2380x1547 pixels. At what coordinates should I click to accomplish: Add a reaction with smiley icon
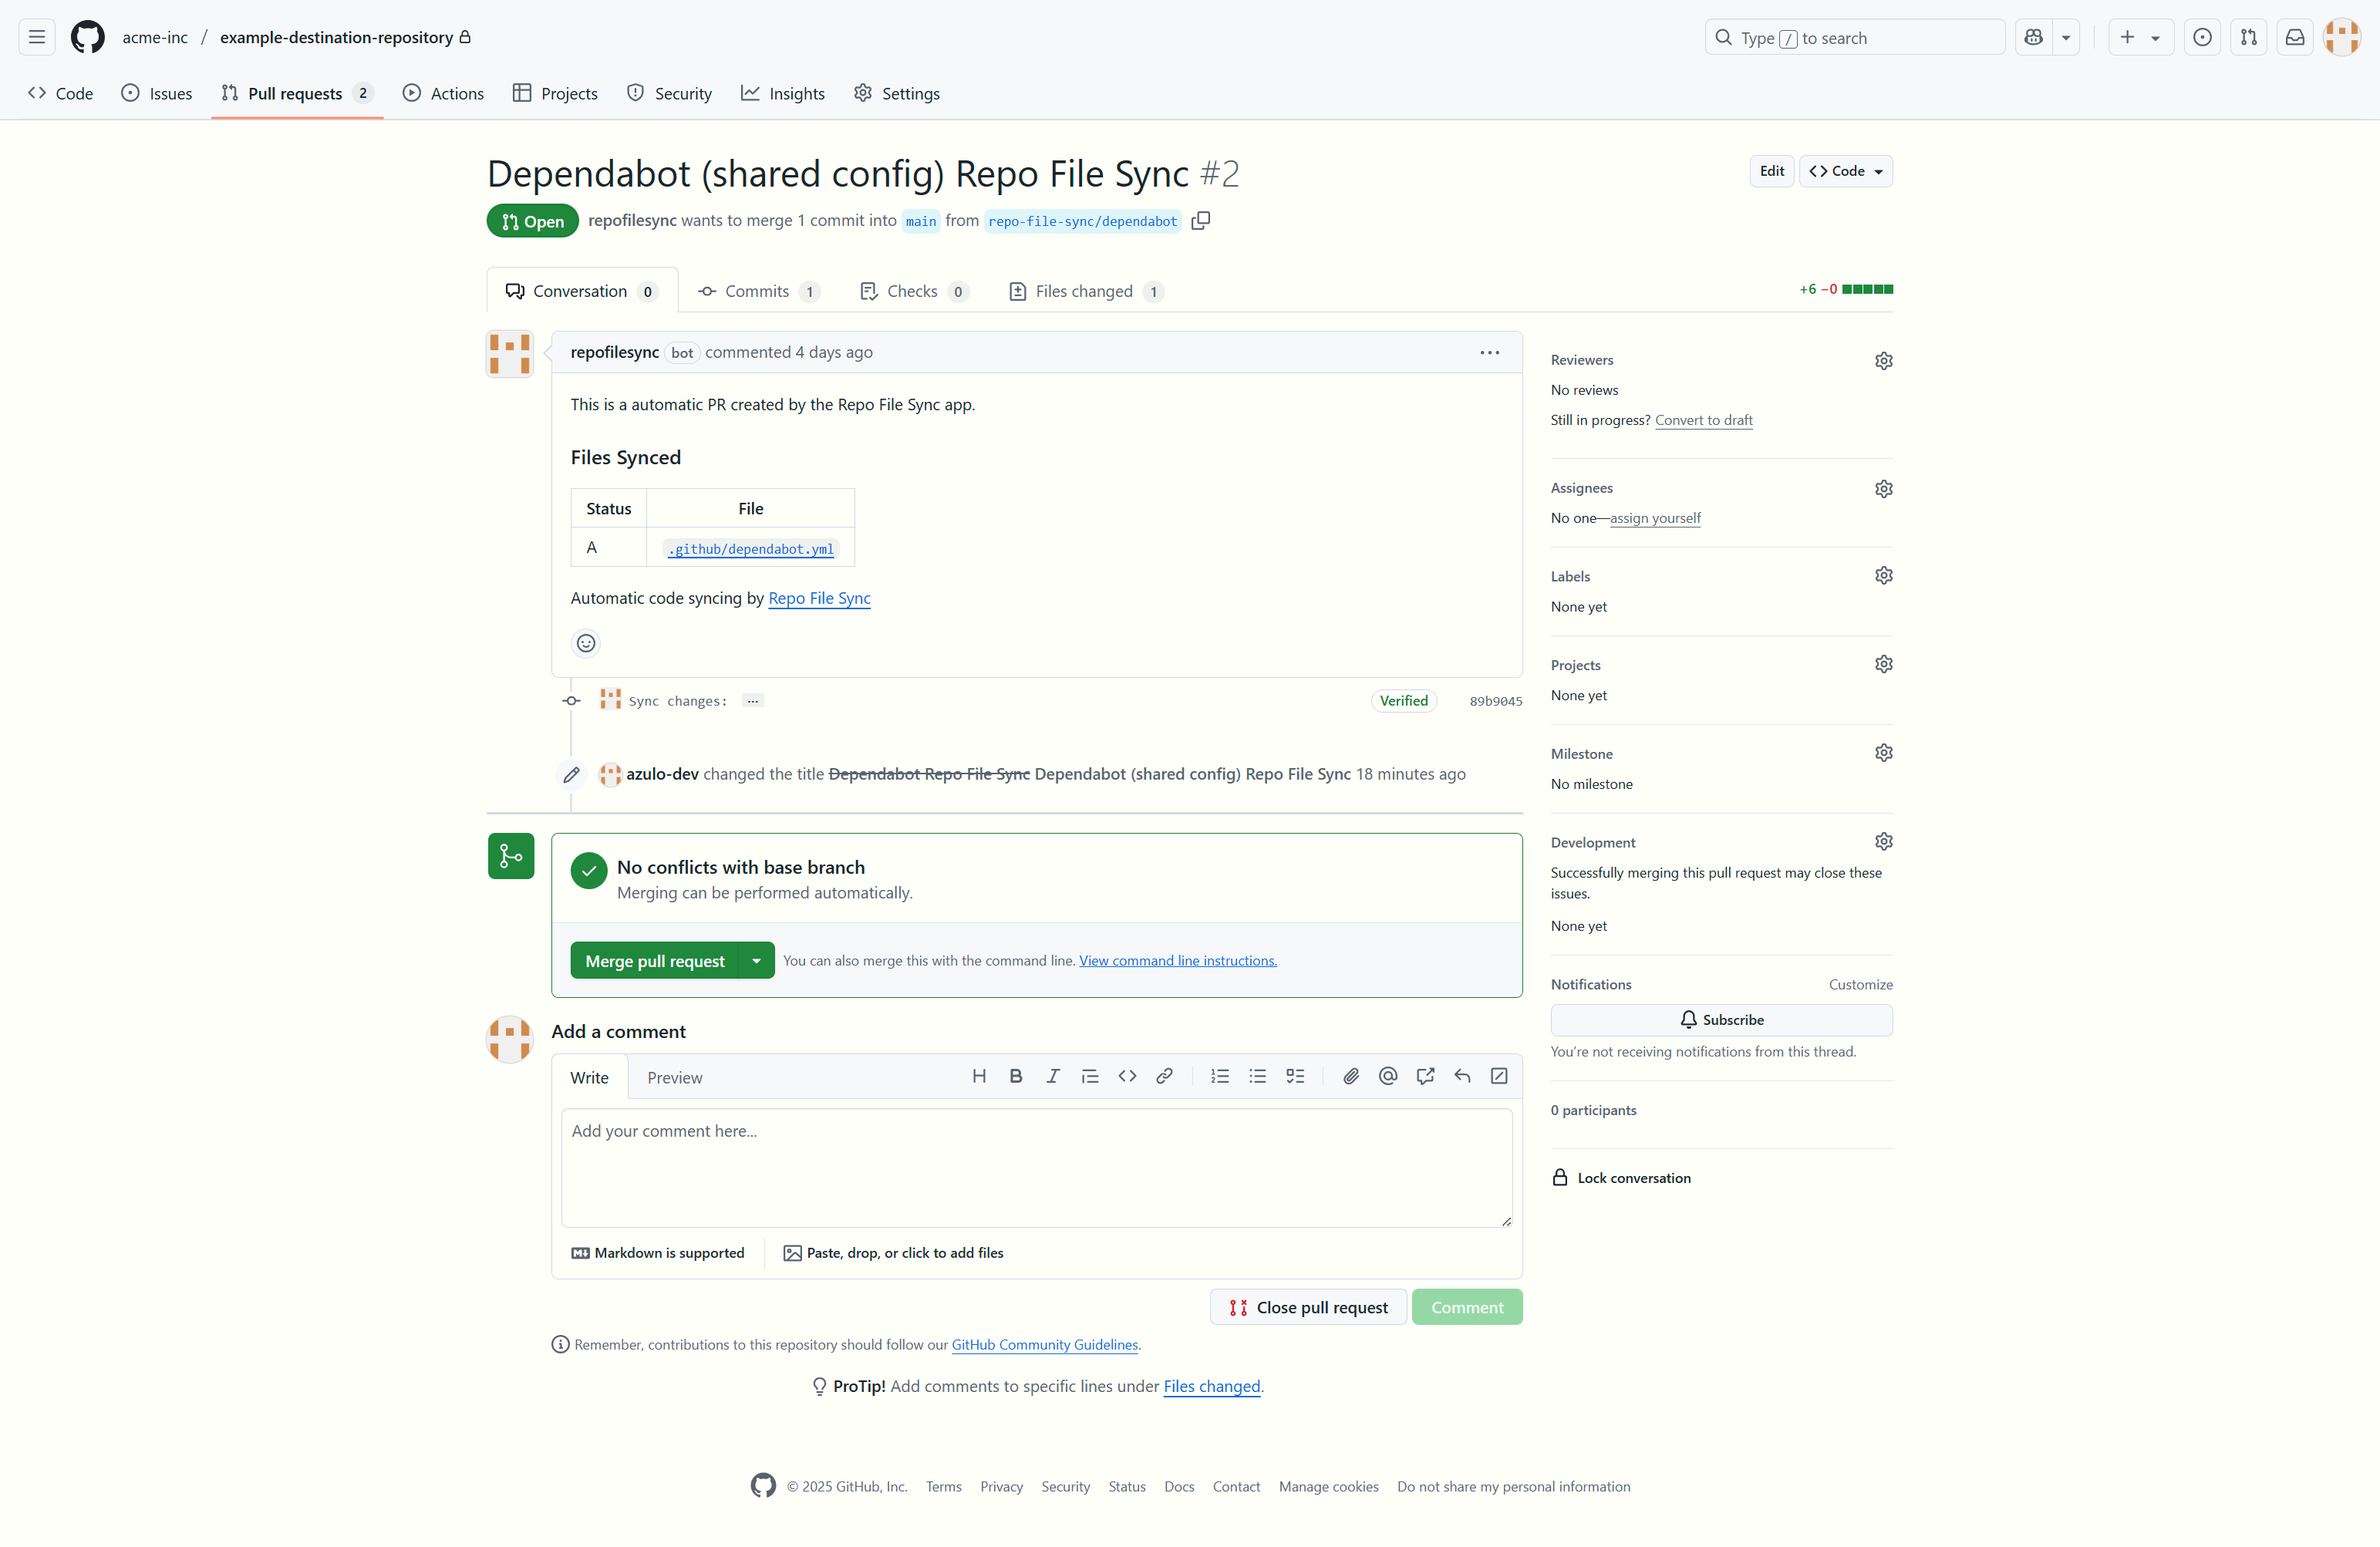[586, 643]
